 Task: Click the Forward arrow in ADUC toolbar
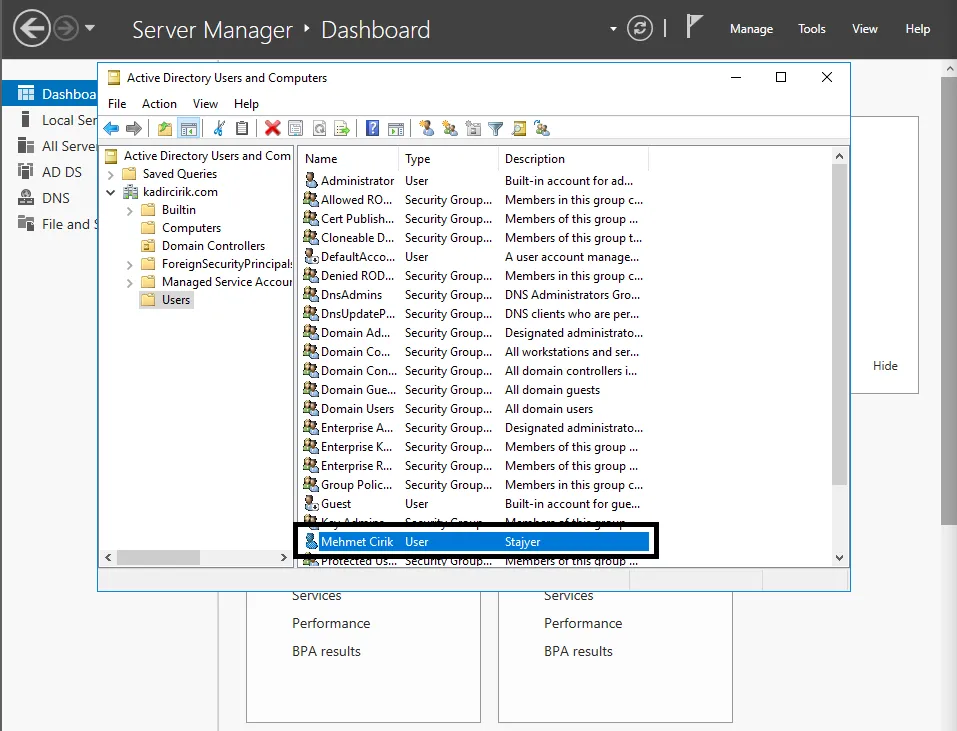pyautogui.click(x=134, y=129)
